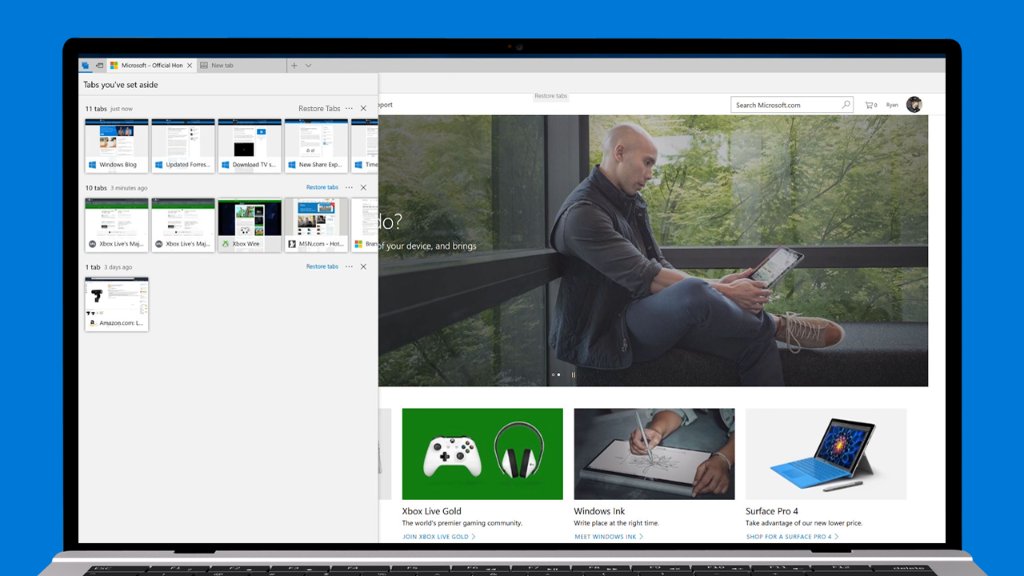Expand the tab previews chevron
The width and height of the screenshot is (1024, 576).
click(308, 65)
